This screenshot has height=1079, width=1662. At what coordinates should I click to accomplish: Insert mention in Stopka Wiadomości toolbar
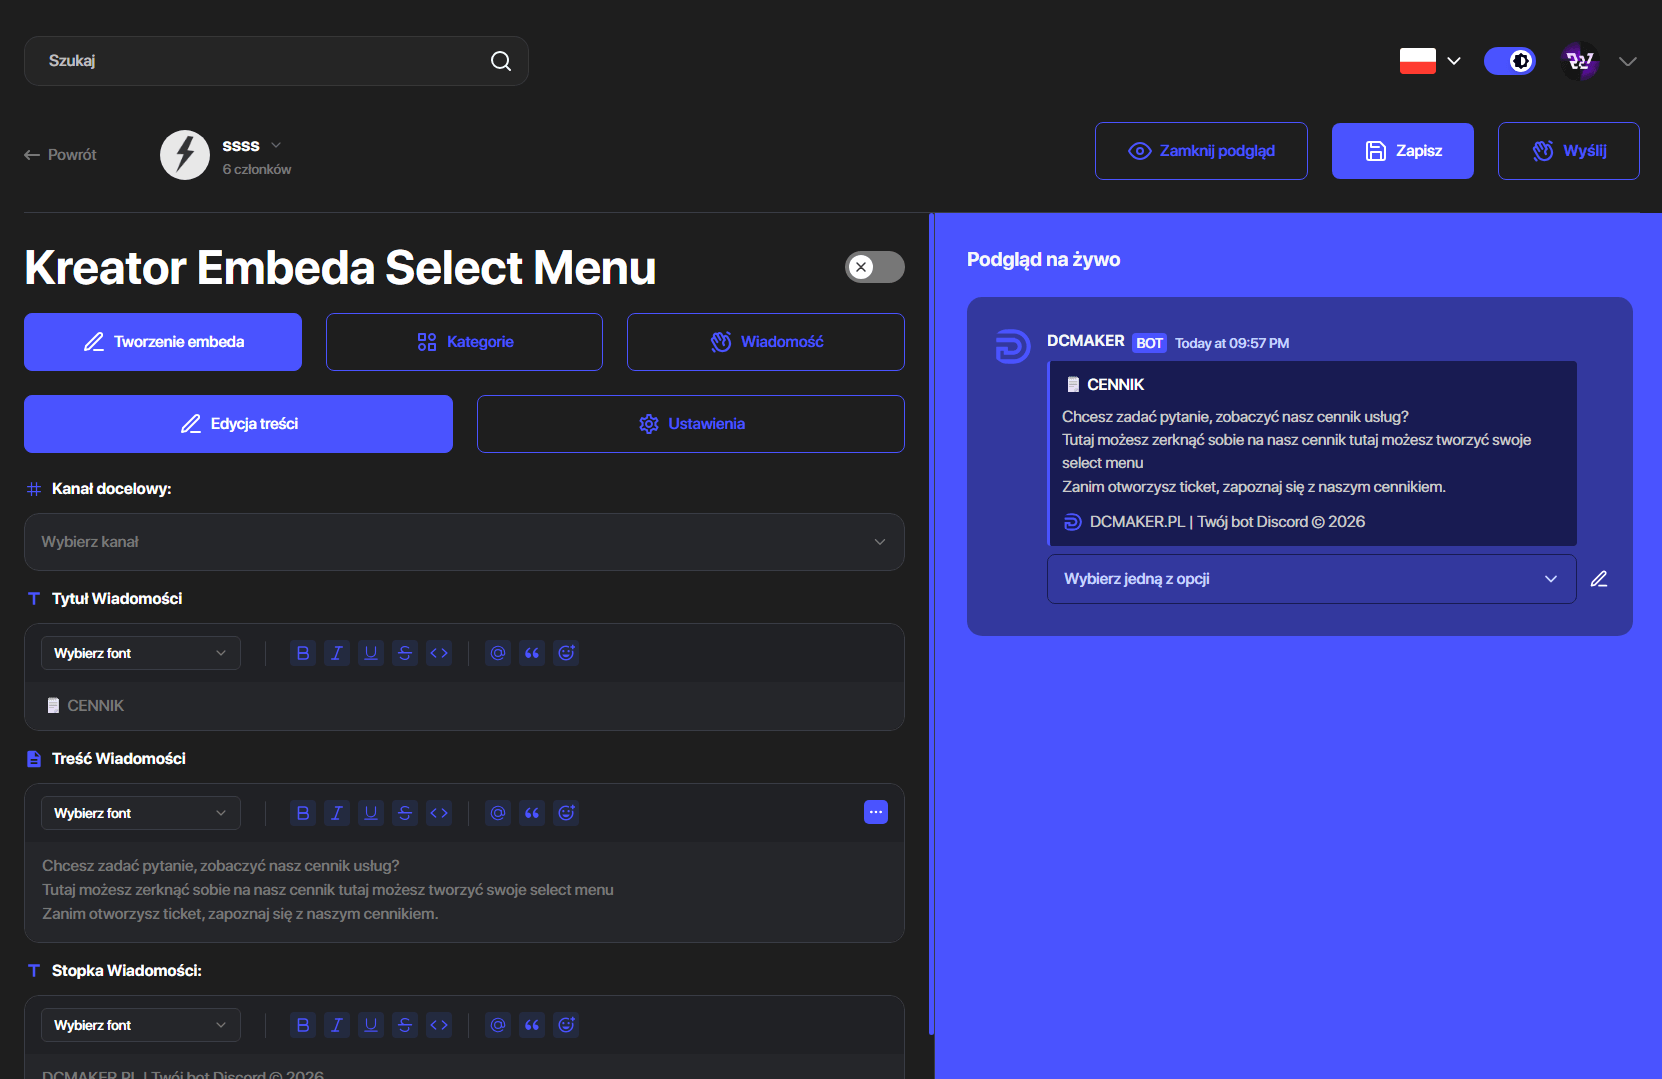pos(498,1025)
